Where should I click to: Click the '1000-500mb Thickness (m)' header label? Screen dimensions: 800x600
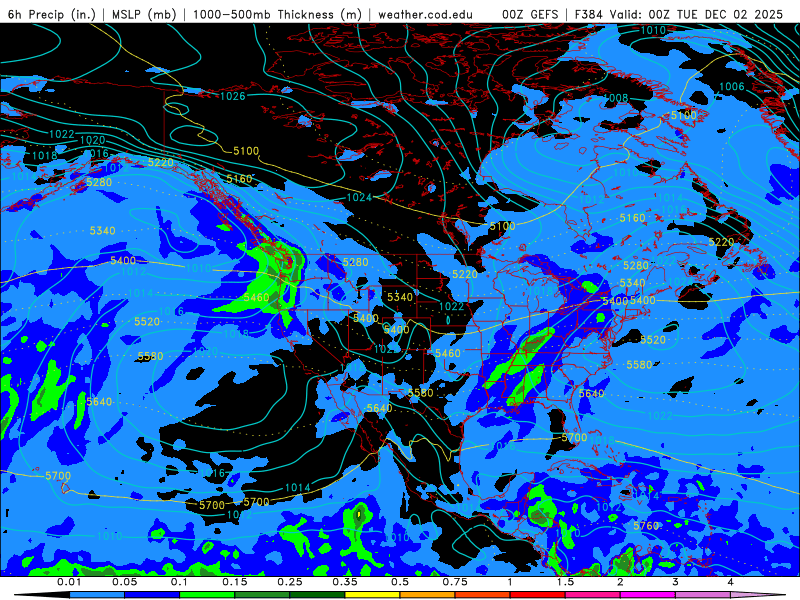pyautogui.click(x=277, y=14)
